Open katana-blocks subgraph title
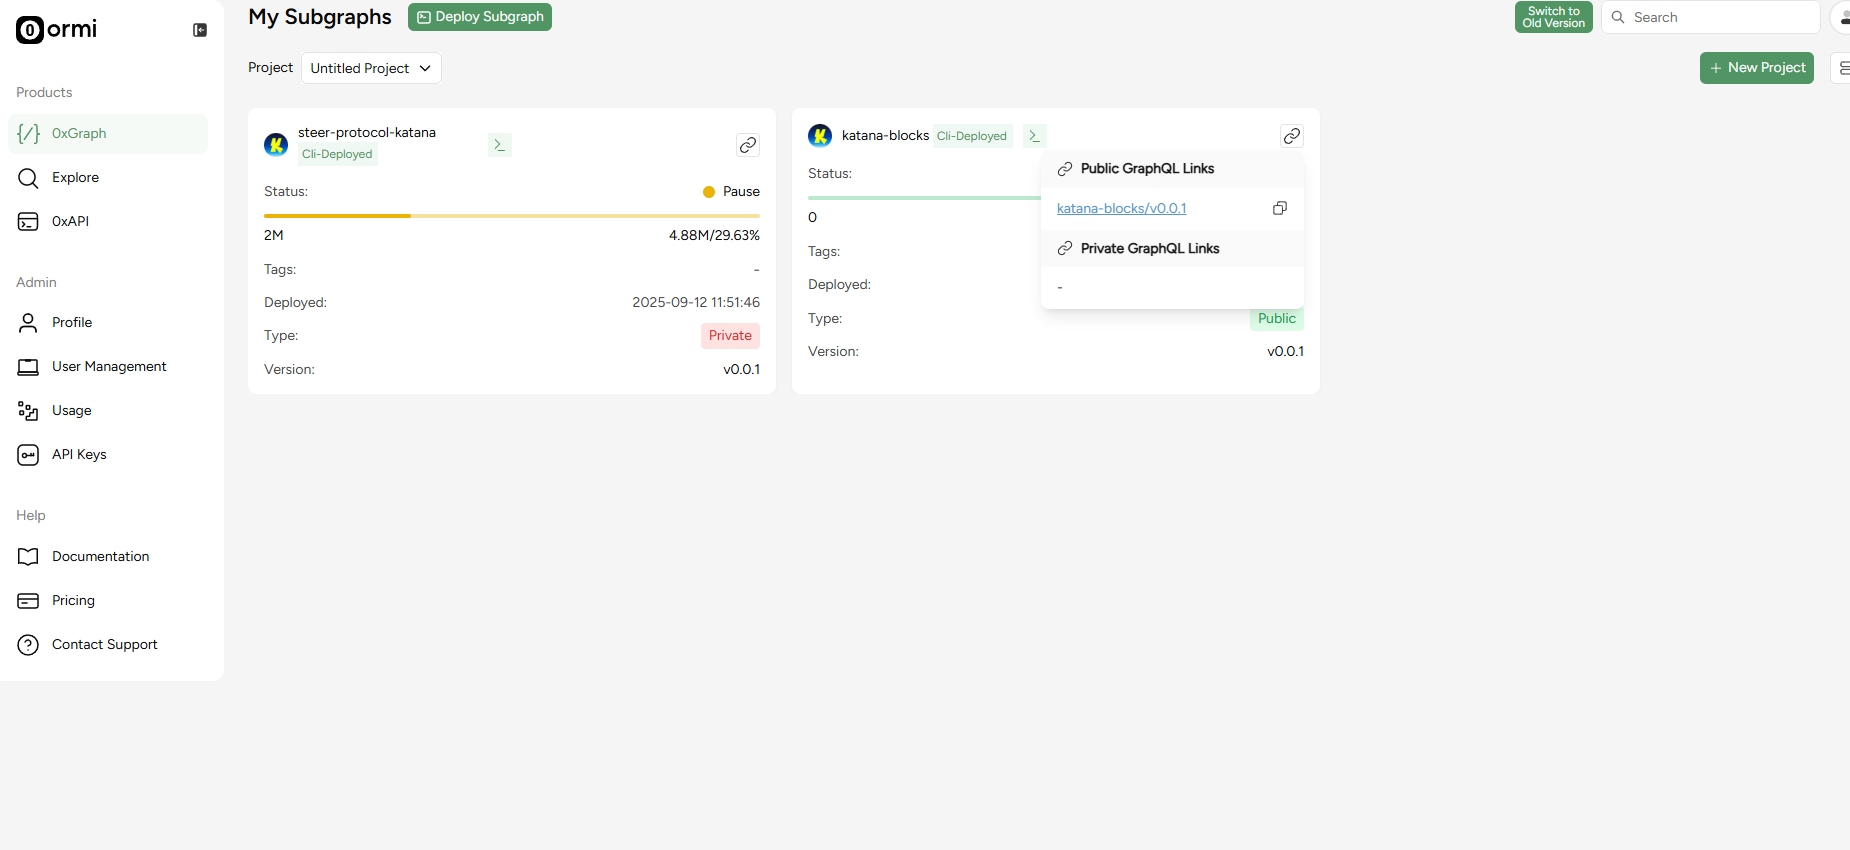 click(x=885, y=135)
